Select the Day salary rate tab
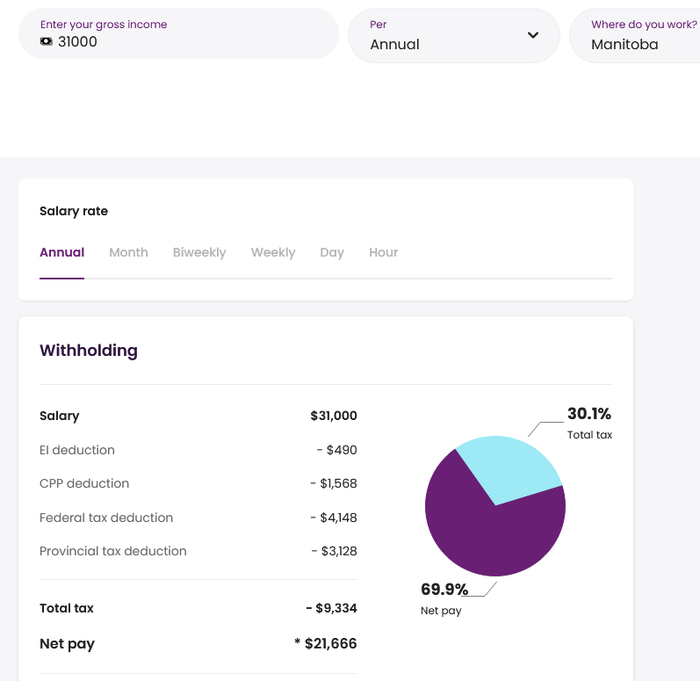 (x=332, y=253)
